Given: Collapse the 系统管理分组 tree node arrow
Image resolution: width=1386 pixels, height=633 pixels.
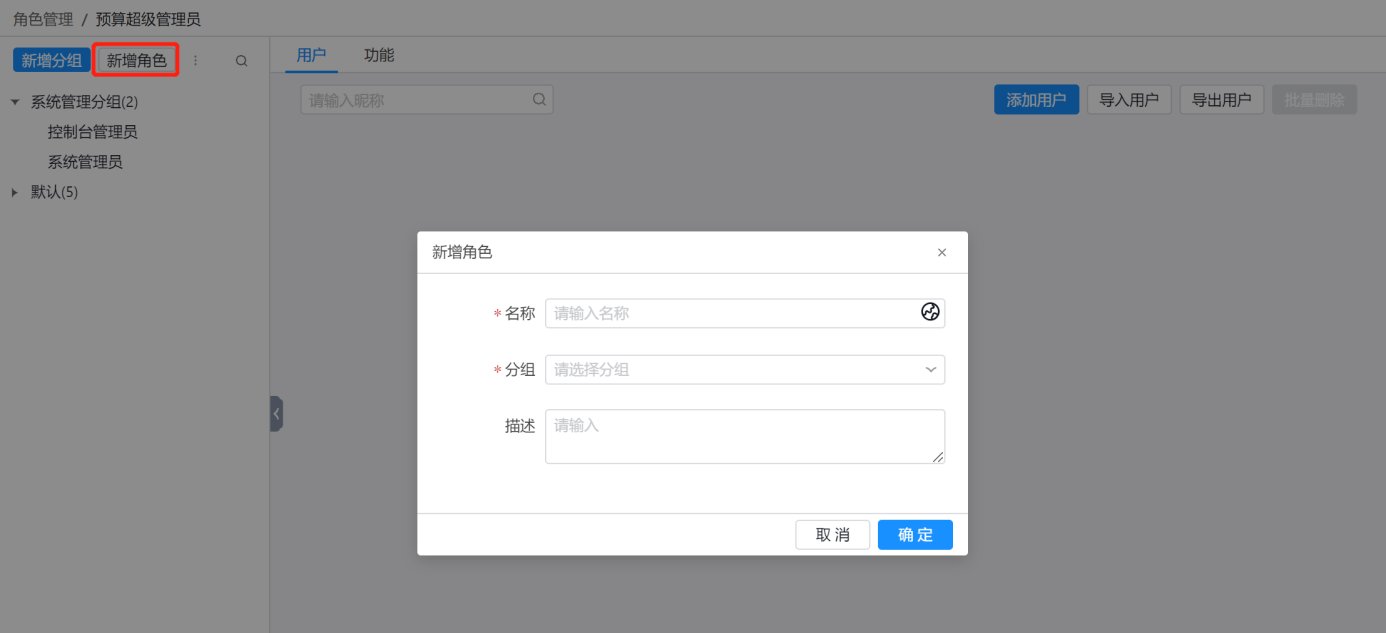Looking at the screenshot, I should coord(15,102).
